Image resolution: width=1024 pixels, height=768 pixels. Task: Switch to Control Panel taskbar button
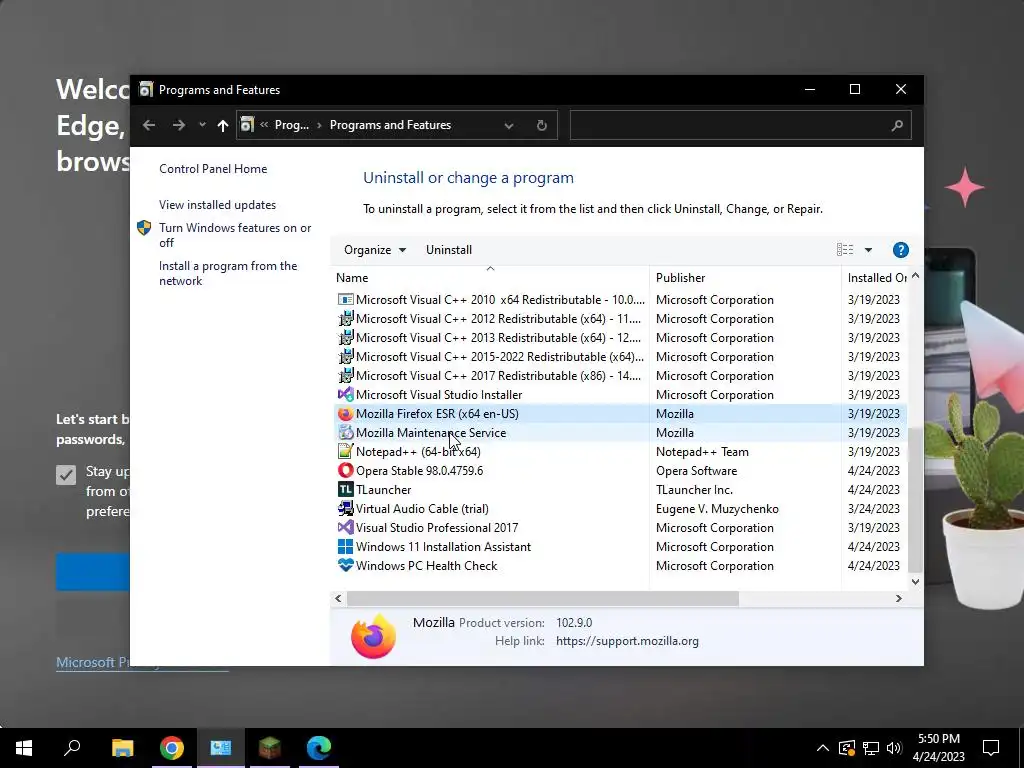tap(221, 748)
